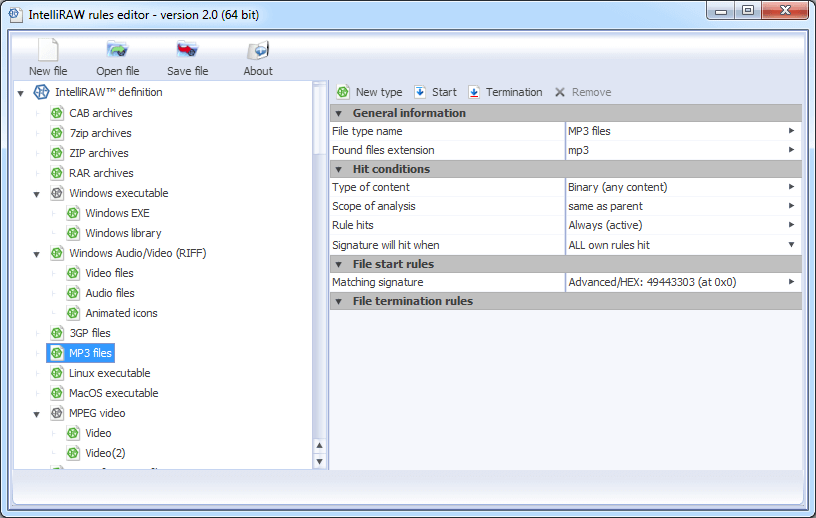Collapse the IntelliRAW definition root node
816x518 pixels.
click(21, 93)
